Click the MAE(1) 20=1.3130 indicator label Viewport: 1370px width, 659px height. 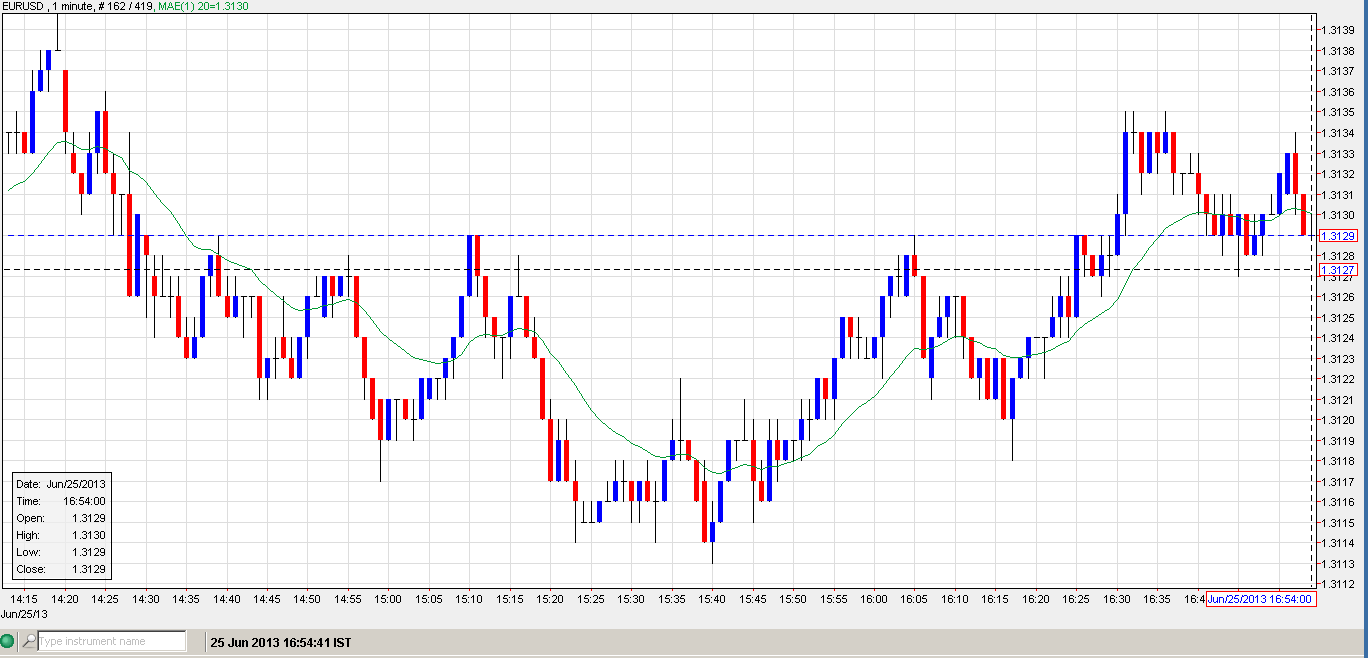(203, 6)
